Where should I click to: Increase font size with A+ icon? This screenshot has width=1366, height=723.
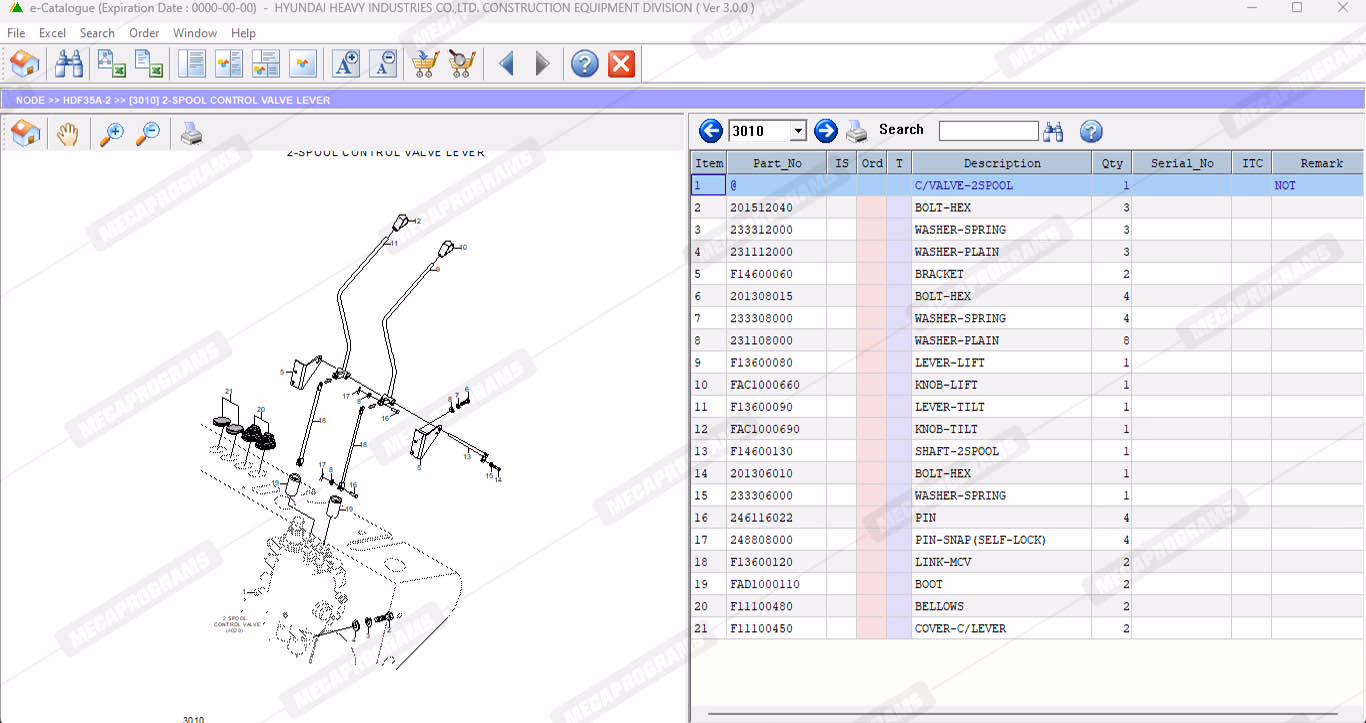pyautogui.click(x=346, y=65)
